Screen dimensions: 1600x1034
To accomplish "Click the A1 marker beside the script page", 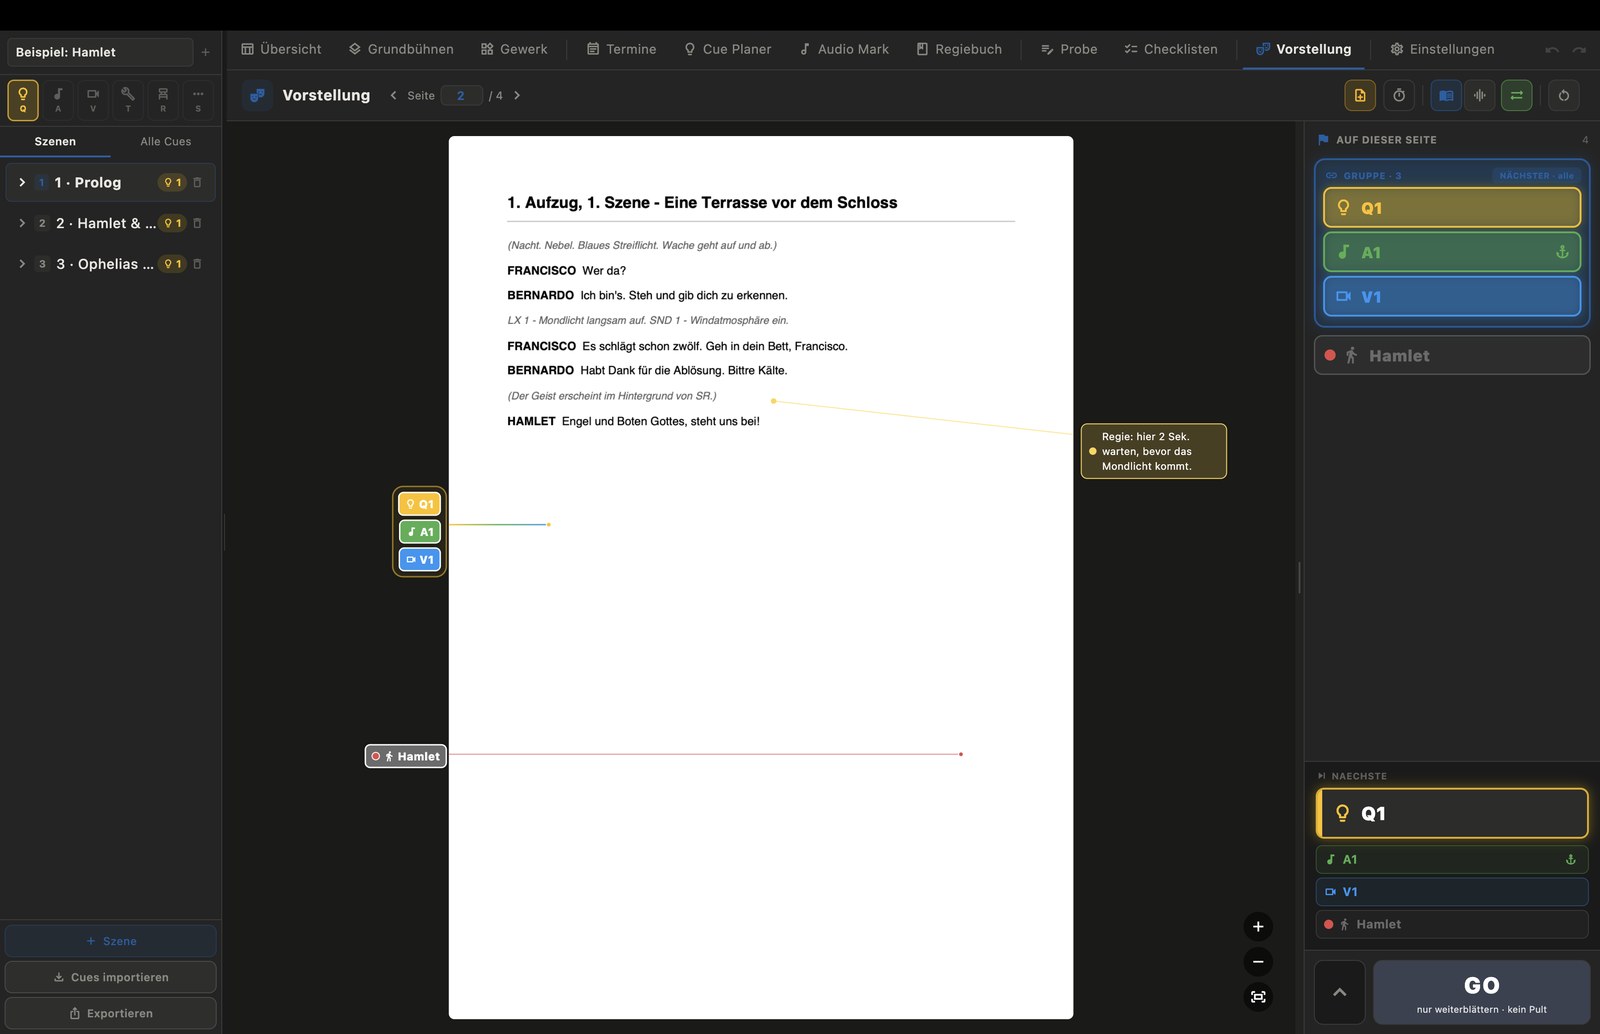I will coord(420,532).
